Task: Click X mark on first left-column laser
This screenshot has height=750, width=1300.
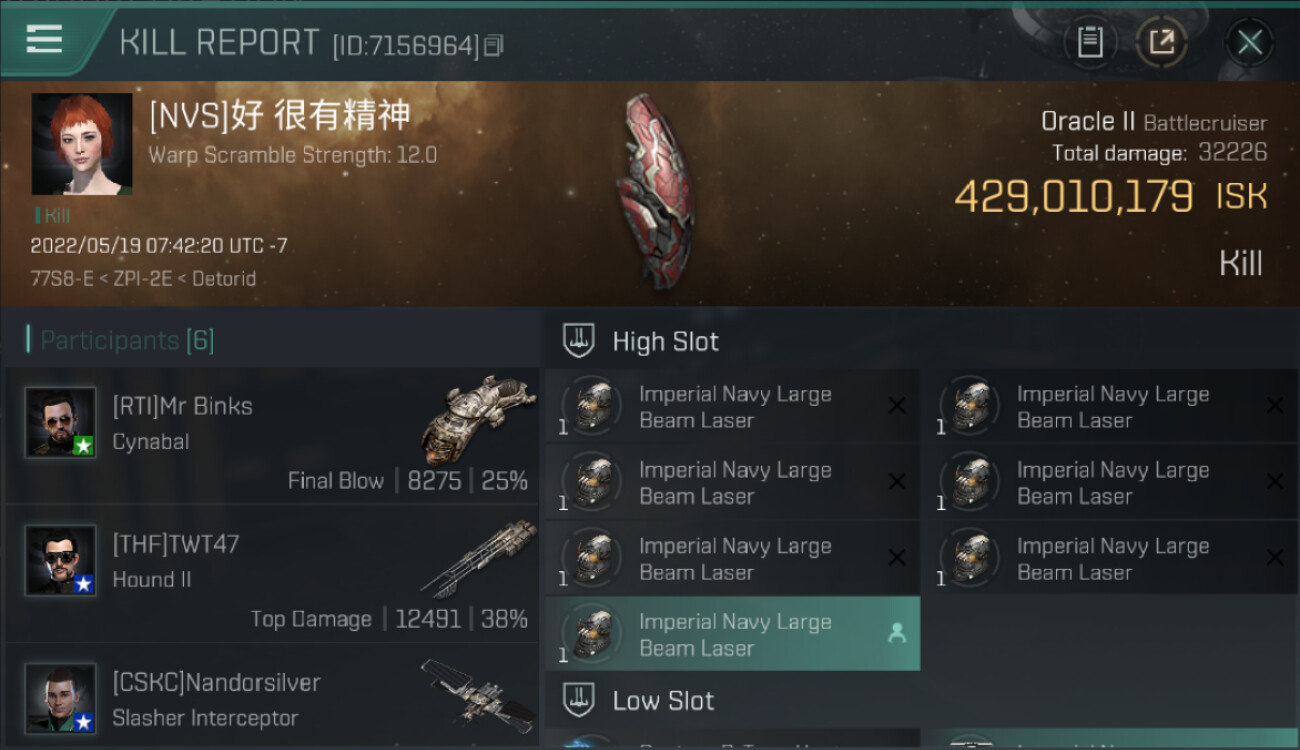Action: (897, 405)
